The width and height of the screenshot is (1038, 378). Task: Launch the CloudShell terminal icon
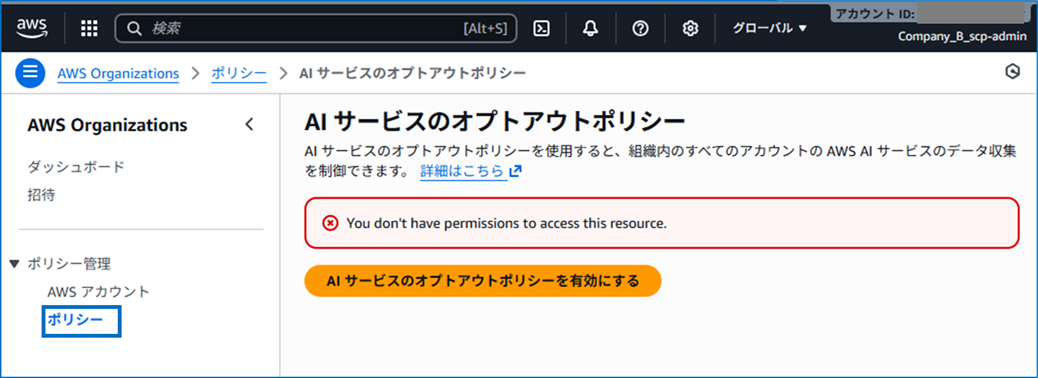coord(542,28)
